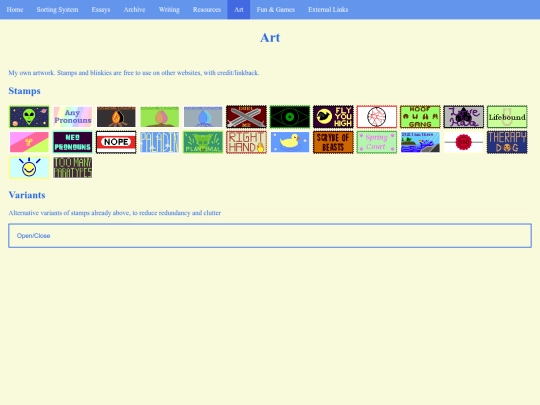This screenshot has width=540, height=405.
Task: Click the red wax seal stamp
Action: pos(464,142)
